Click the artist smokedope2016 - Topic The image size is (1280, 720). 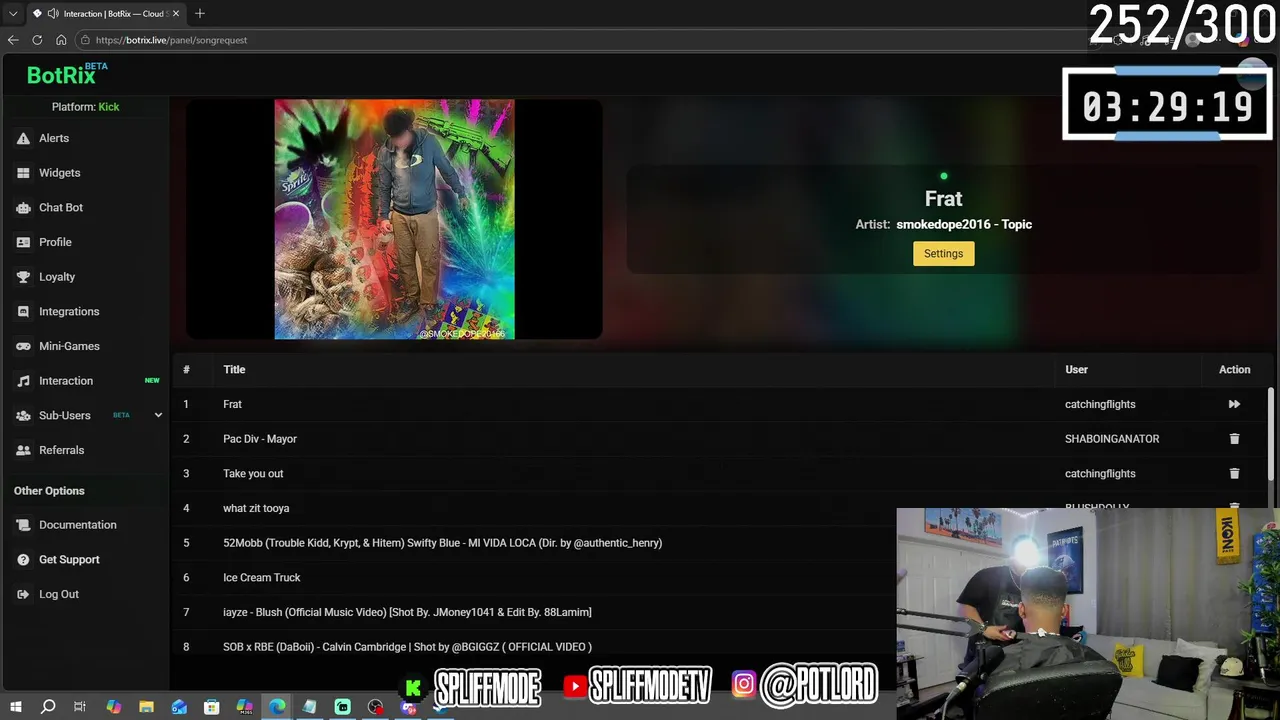coord(964,224)
